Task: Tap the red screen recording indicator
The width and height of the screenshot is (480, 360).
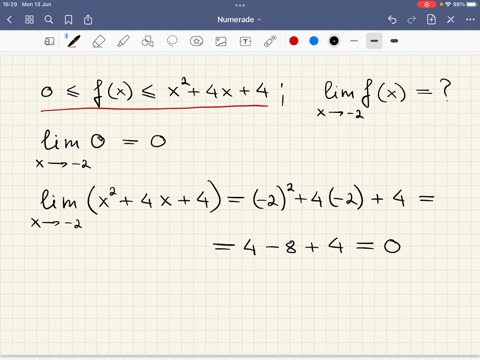Action: click(426, 4)
